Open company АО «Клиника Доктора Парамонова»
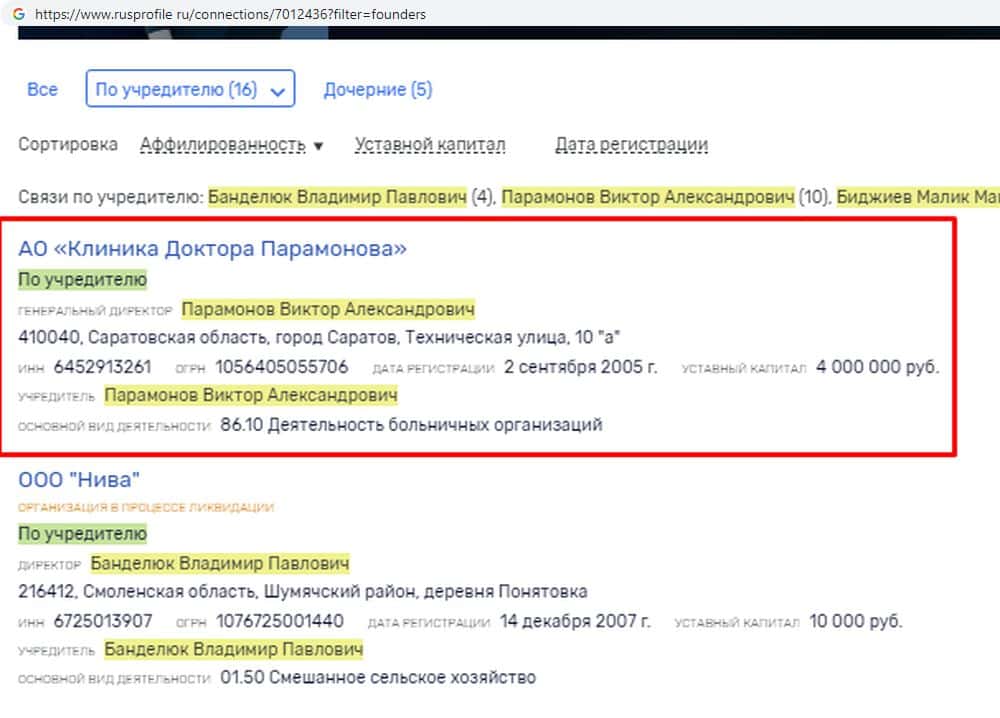 212,249
